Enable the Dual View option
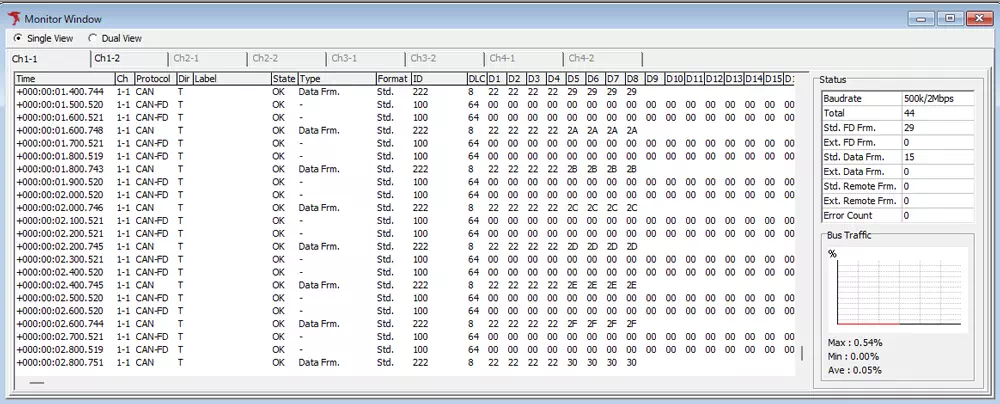This screenshot has width=1000, height=404. 93,38
